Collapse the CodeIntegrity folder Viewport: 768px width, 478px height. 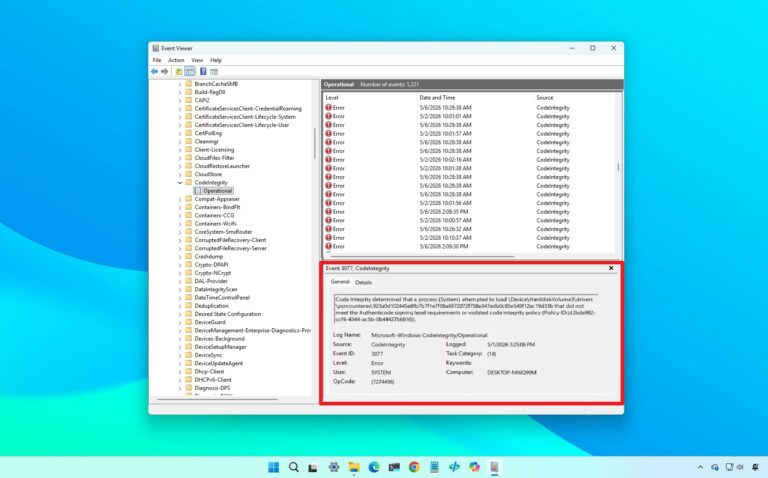pos(180,183)
